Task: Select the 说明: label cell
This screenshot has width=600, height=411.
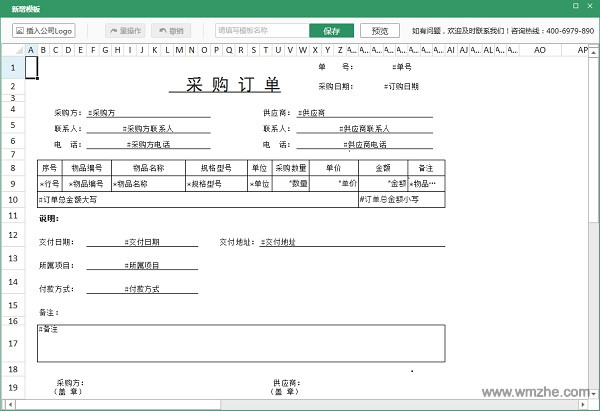Action: [x=49, y=219]
